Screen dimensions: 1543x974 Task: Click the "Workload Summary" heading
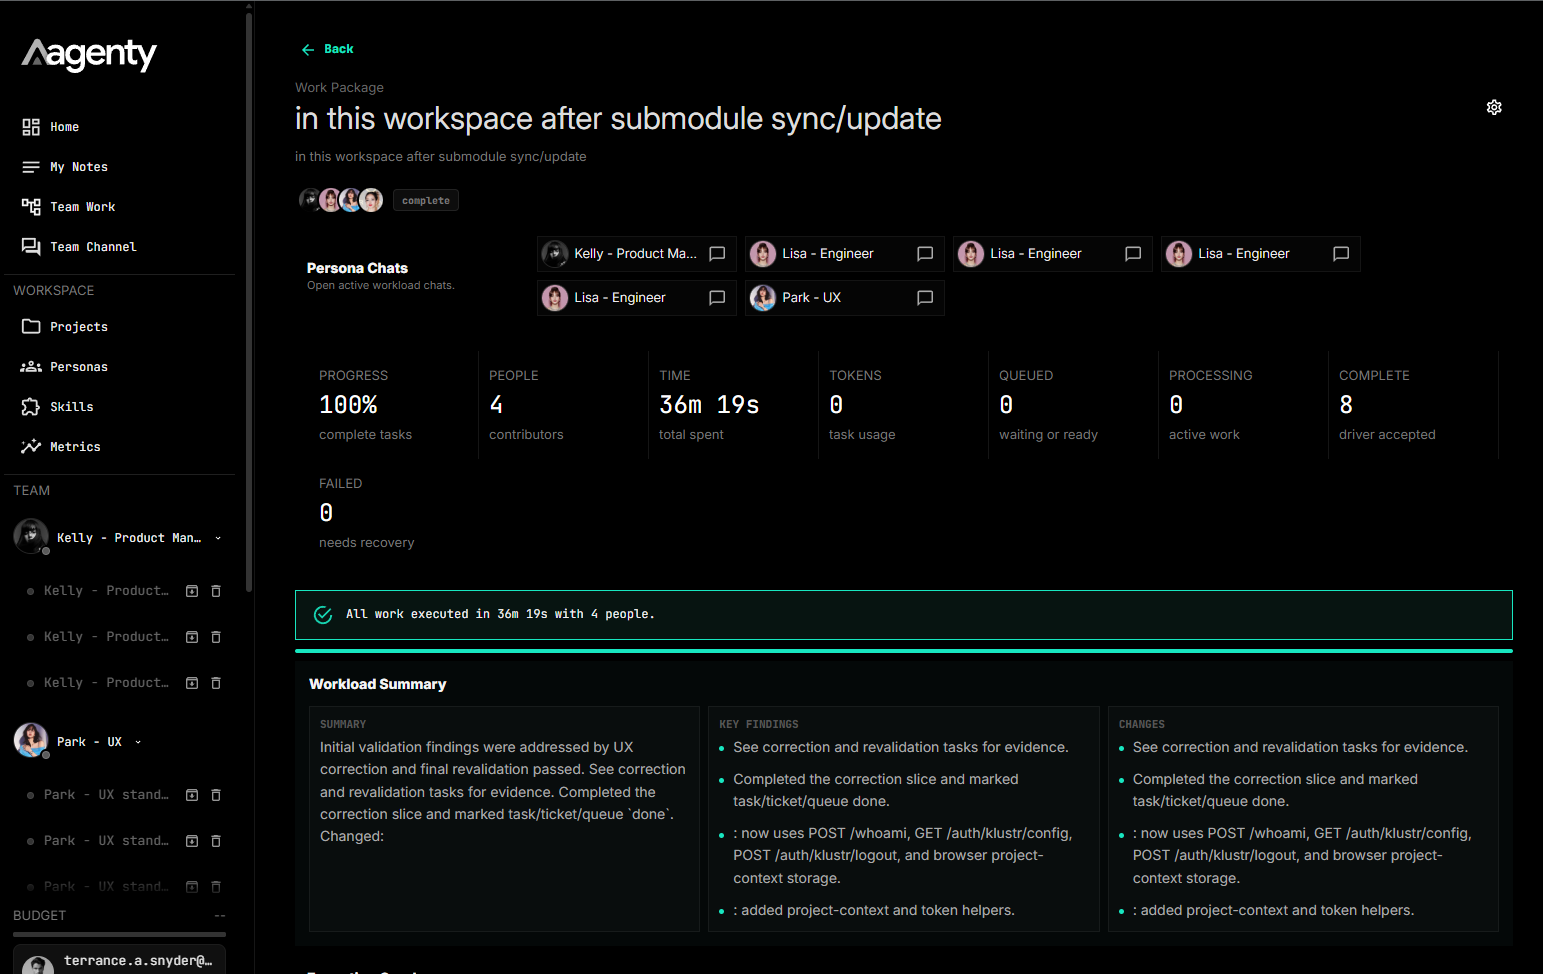tap(378, 684)
